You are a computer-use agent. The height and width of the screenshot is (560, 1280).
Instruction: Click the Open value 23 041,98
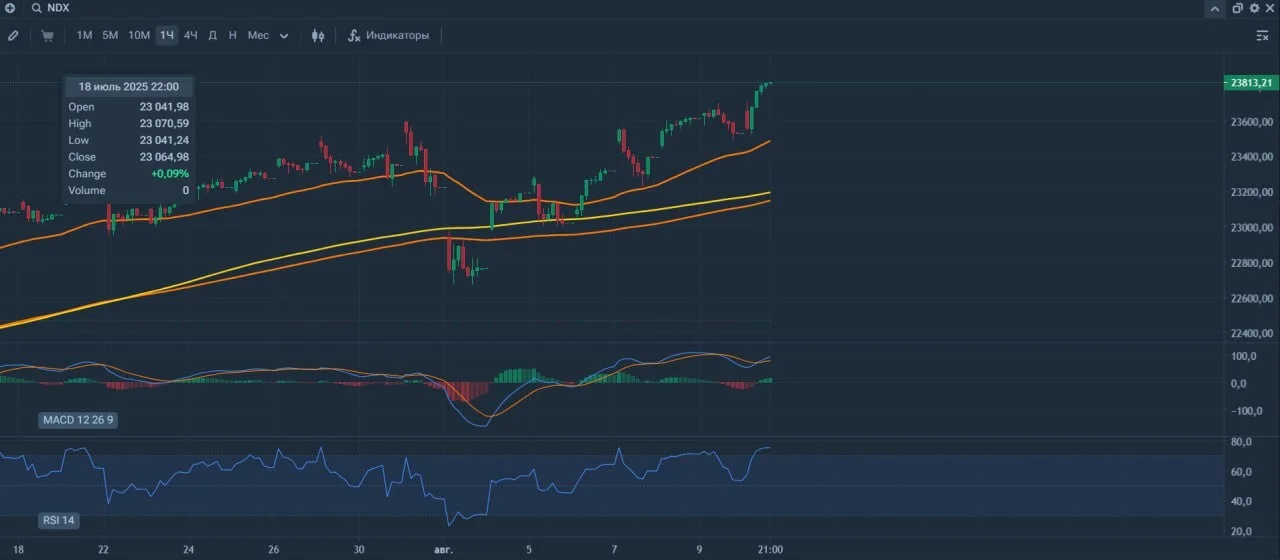(x=164, y=107)
